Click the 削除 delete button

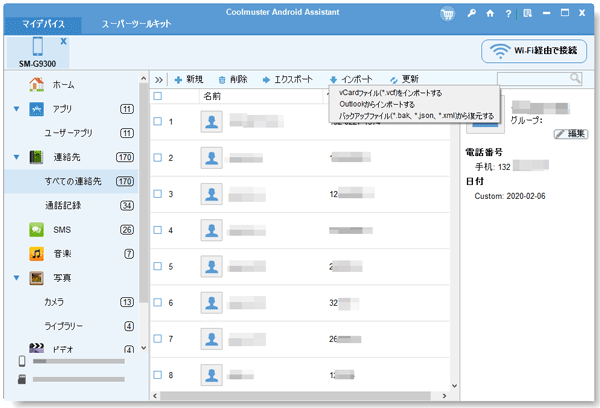233,80
